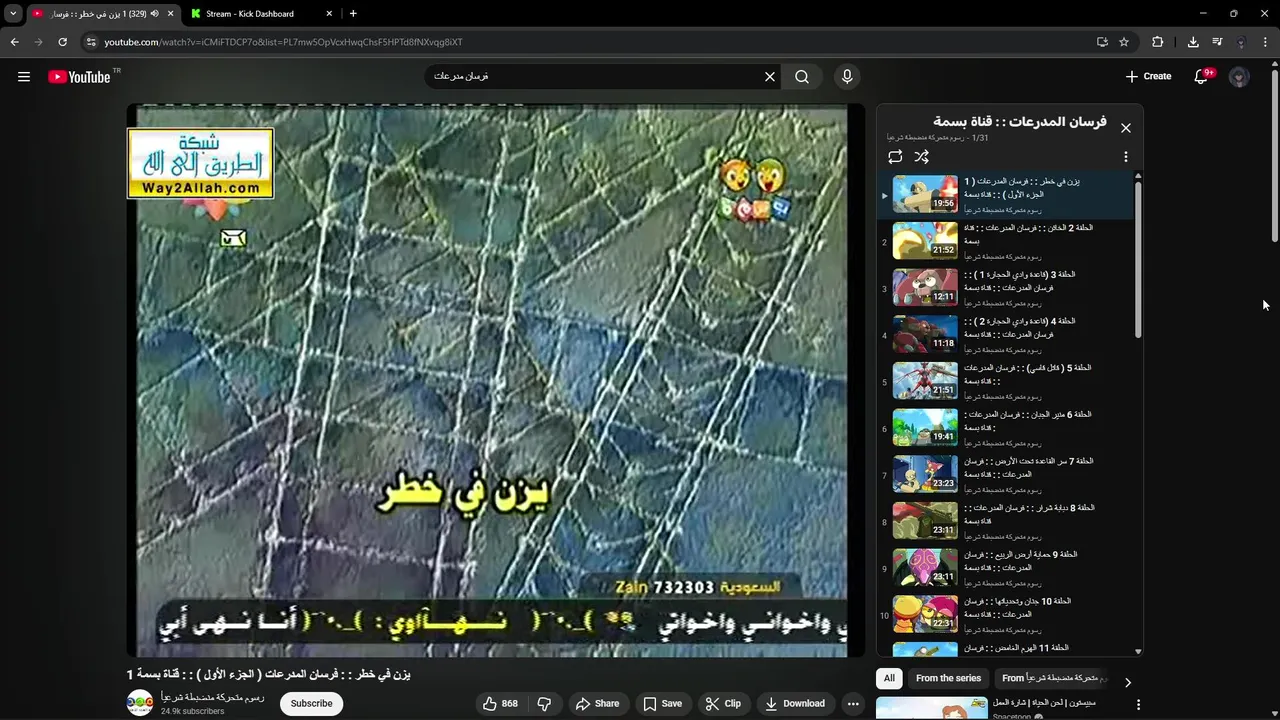Clear the search box with the X
The image size is (1280, 720).
(x=770, y=76)
